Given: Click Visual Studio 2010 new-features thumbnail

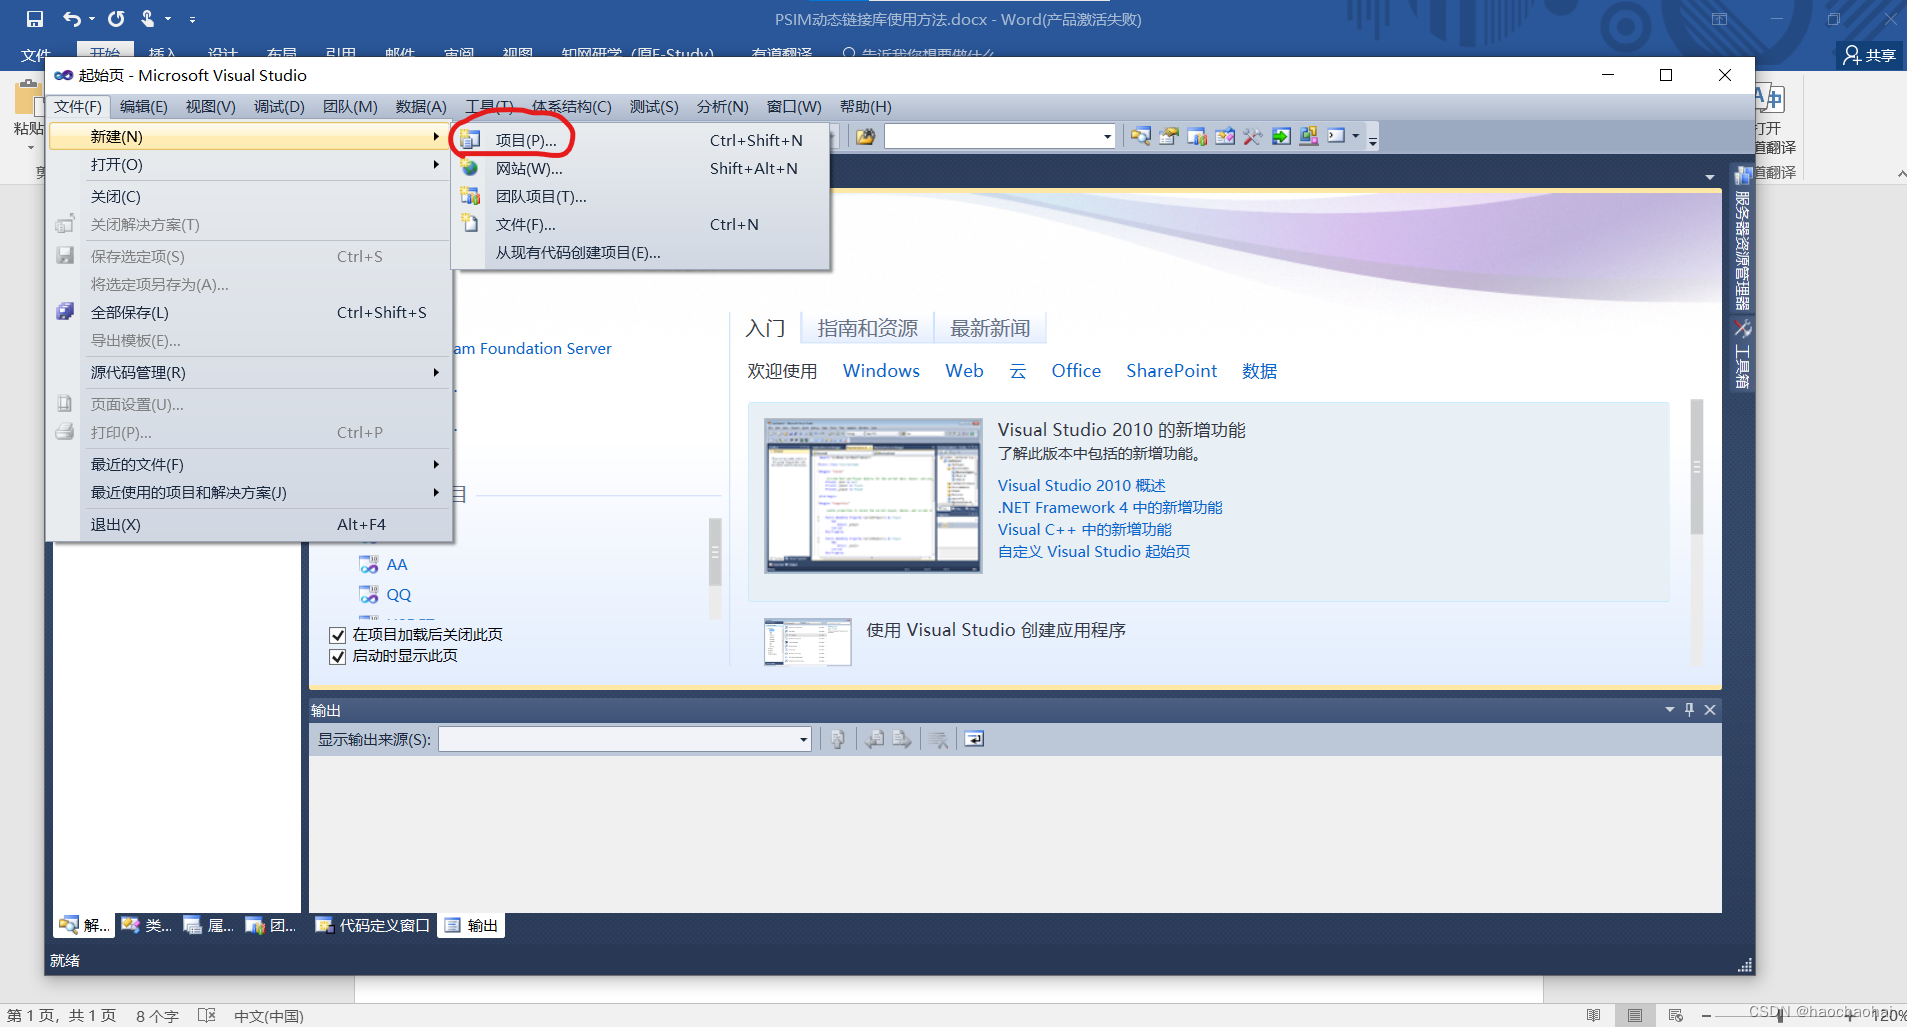Looking at the screenshot, I should (x=873, y=495).
